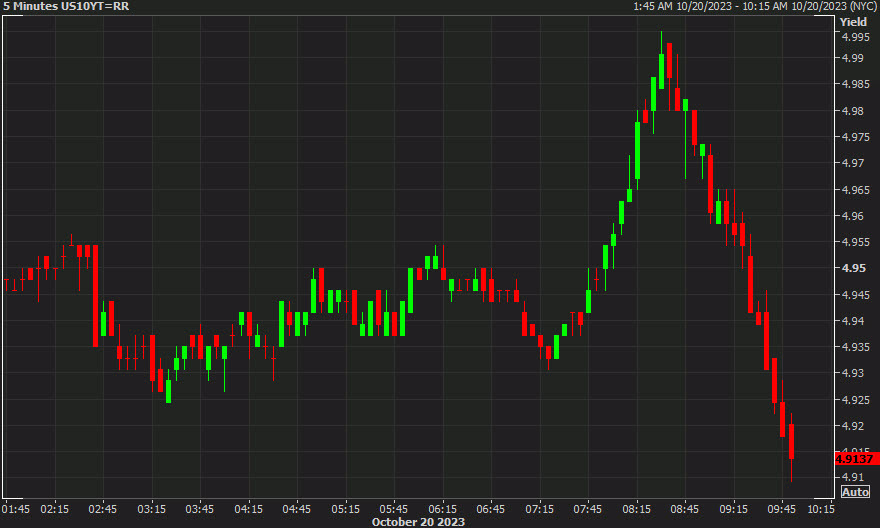Click the 4.97 yield axis value

point(852,163)
